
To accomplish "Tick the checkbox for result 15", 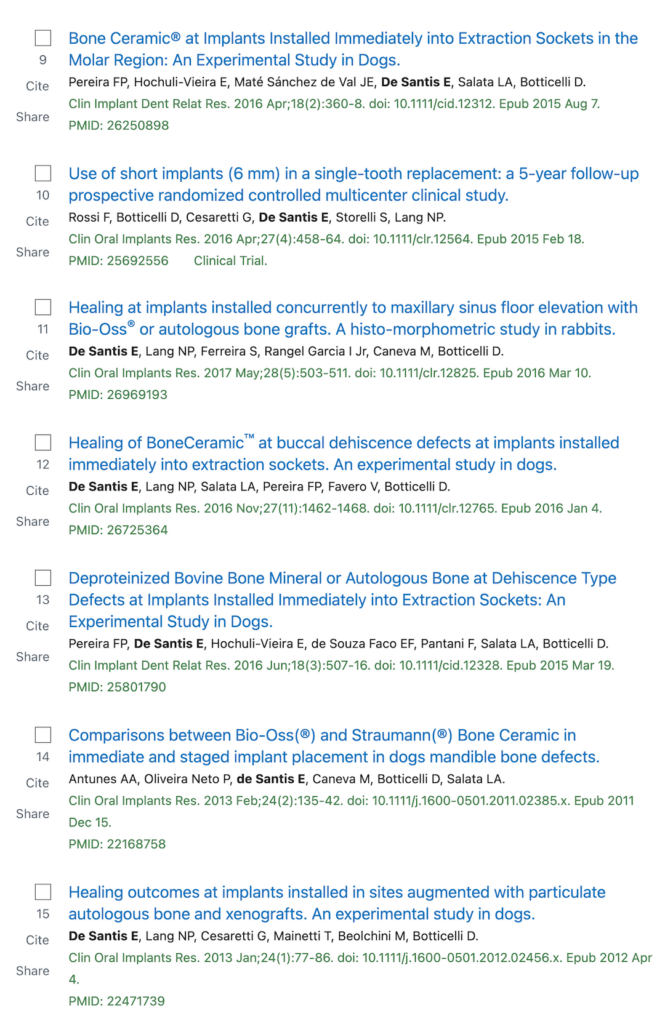I will [x=43, y=891].
